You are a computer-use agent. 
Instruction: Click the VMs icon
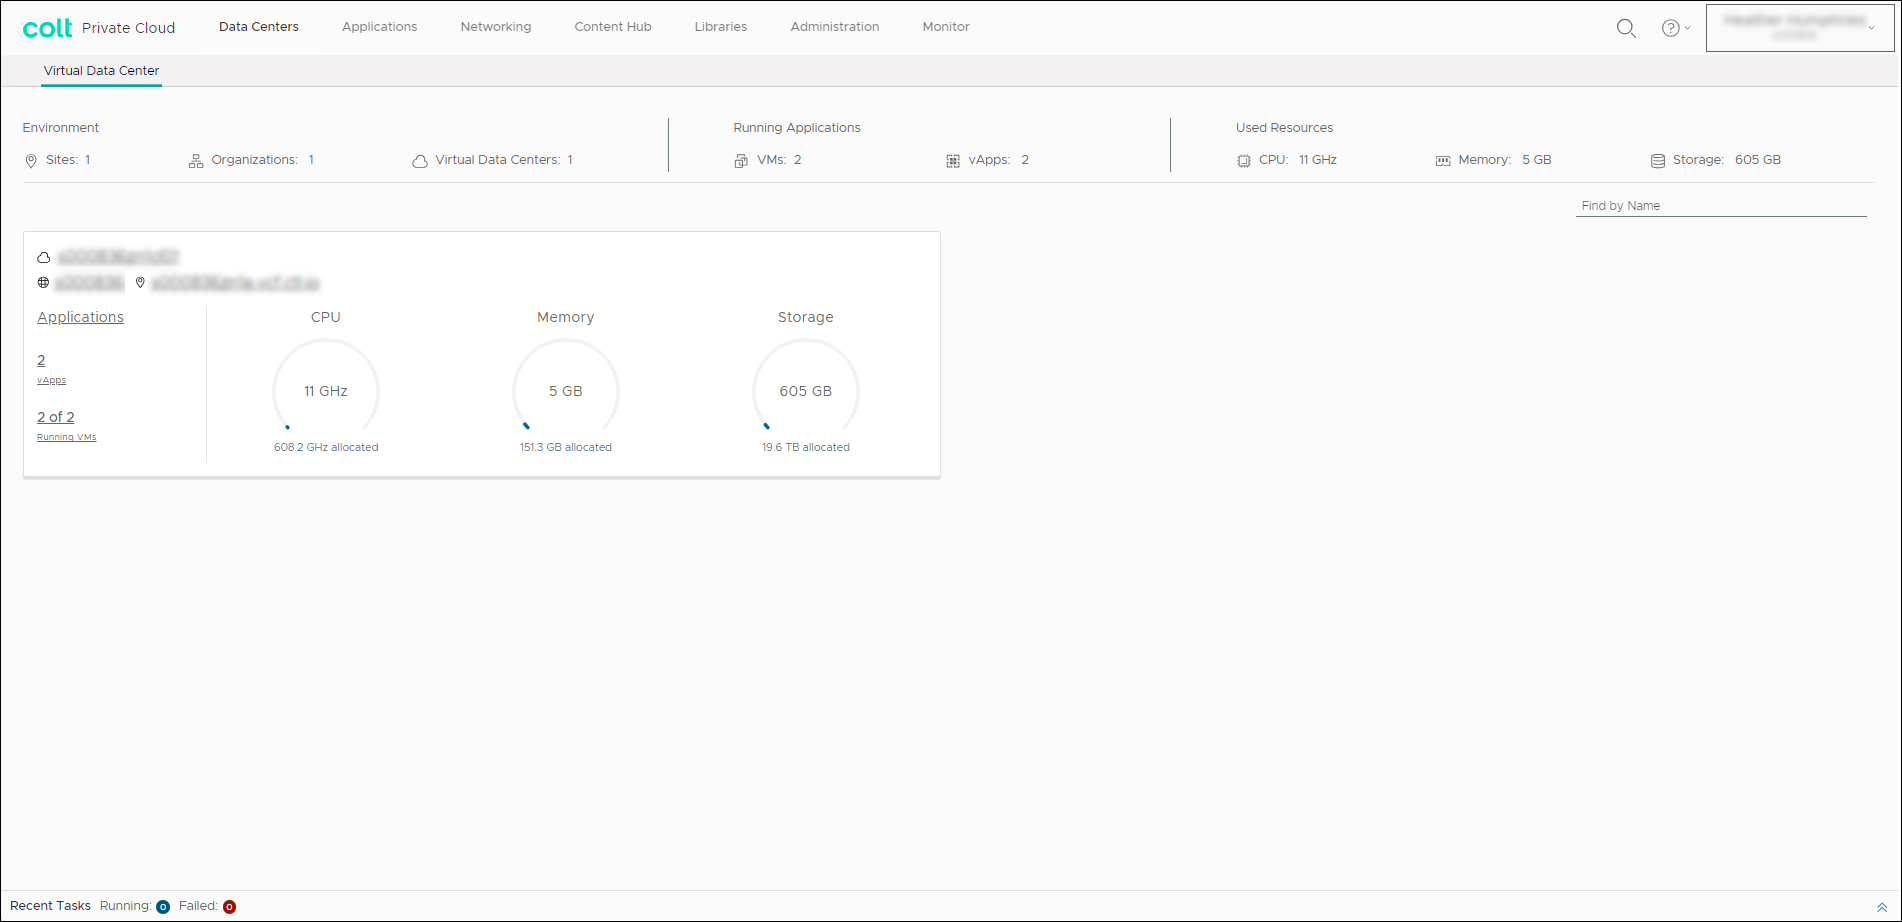[x=741, y=161]
